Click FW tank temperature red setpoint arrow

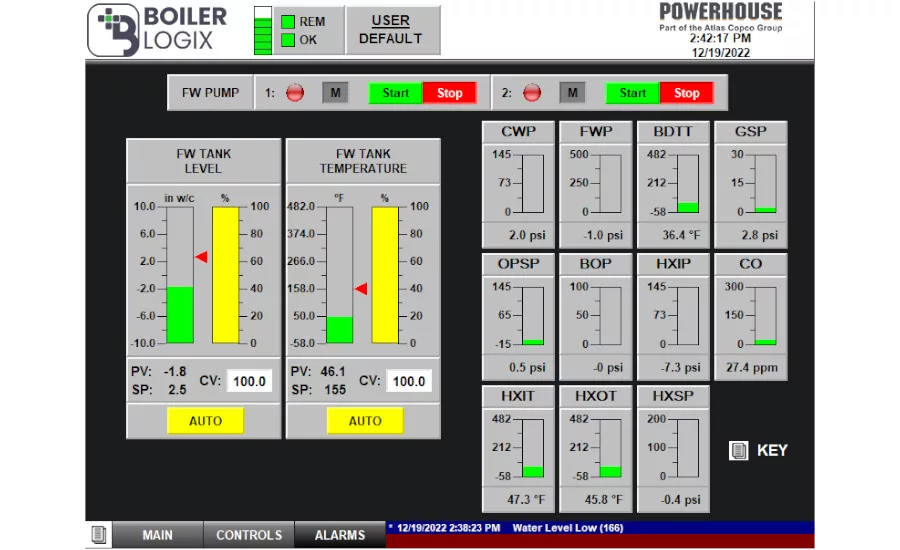pyautogui.click(x=361, y=288)
